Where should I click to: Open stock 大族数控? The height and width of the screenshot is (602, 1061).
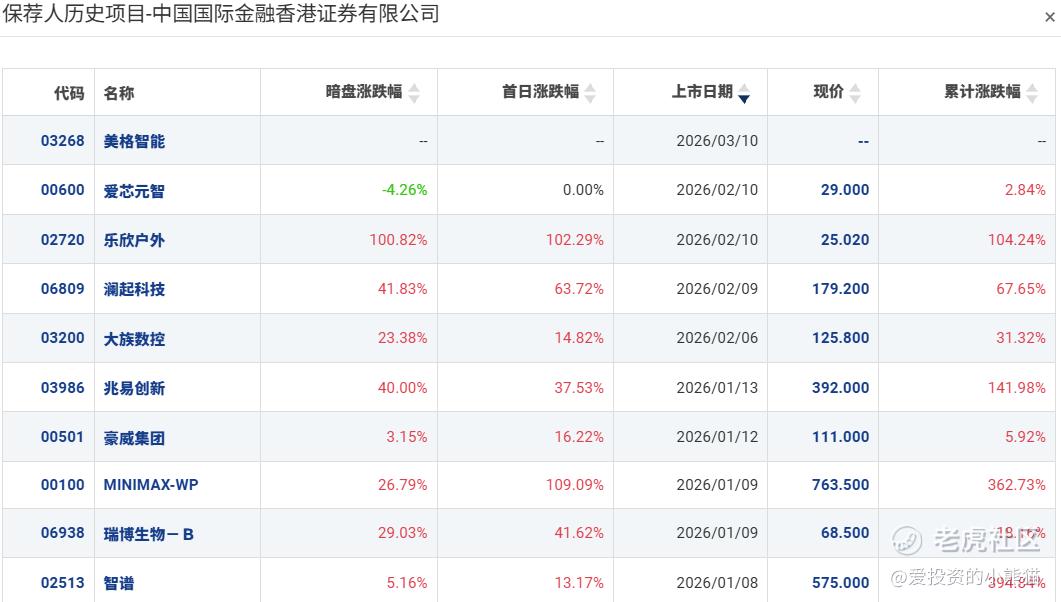click(134, 339)
